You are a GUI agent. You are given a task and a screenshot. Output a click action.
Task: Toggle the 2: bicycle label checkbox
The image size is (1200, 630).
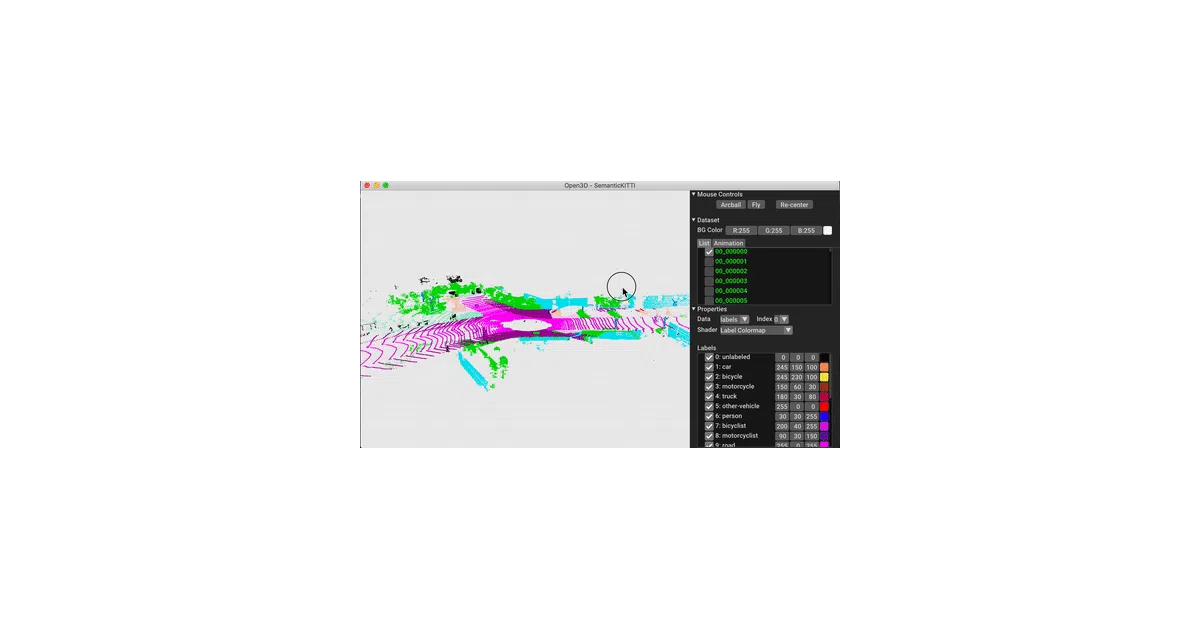(709, 377)
